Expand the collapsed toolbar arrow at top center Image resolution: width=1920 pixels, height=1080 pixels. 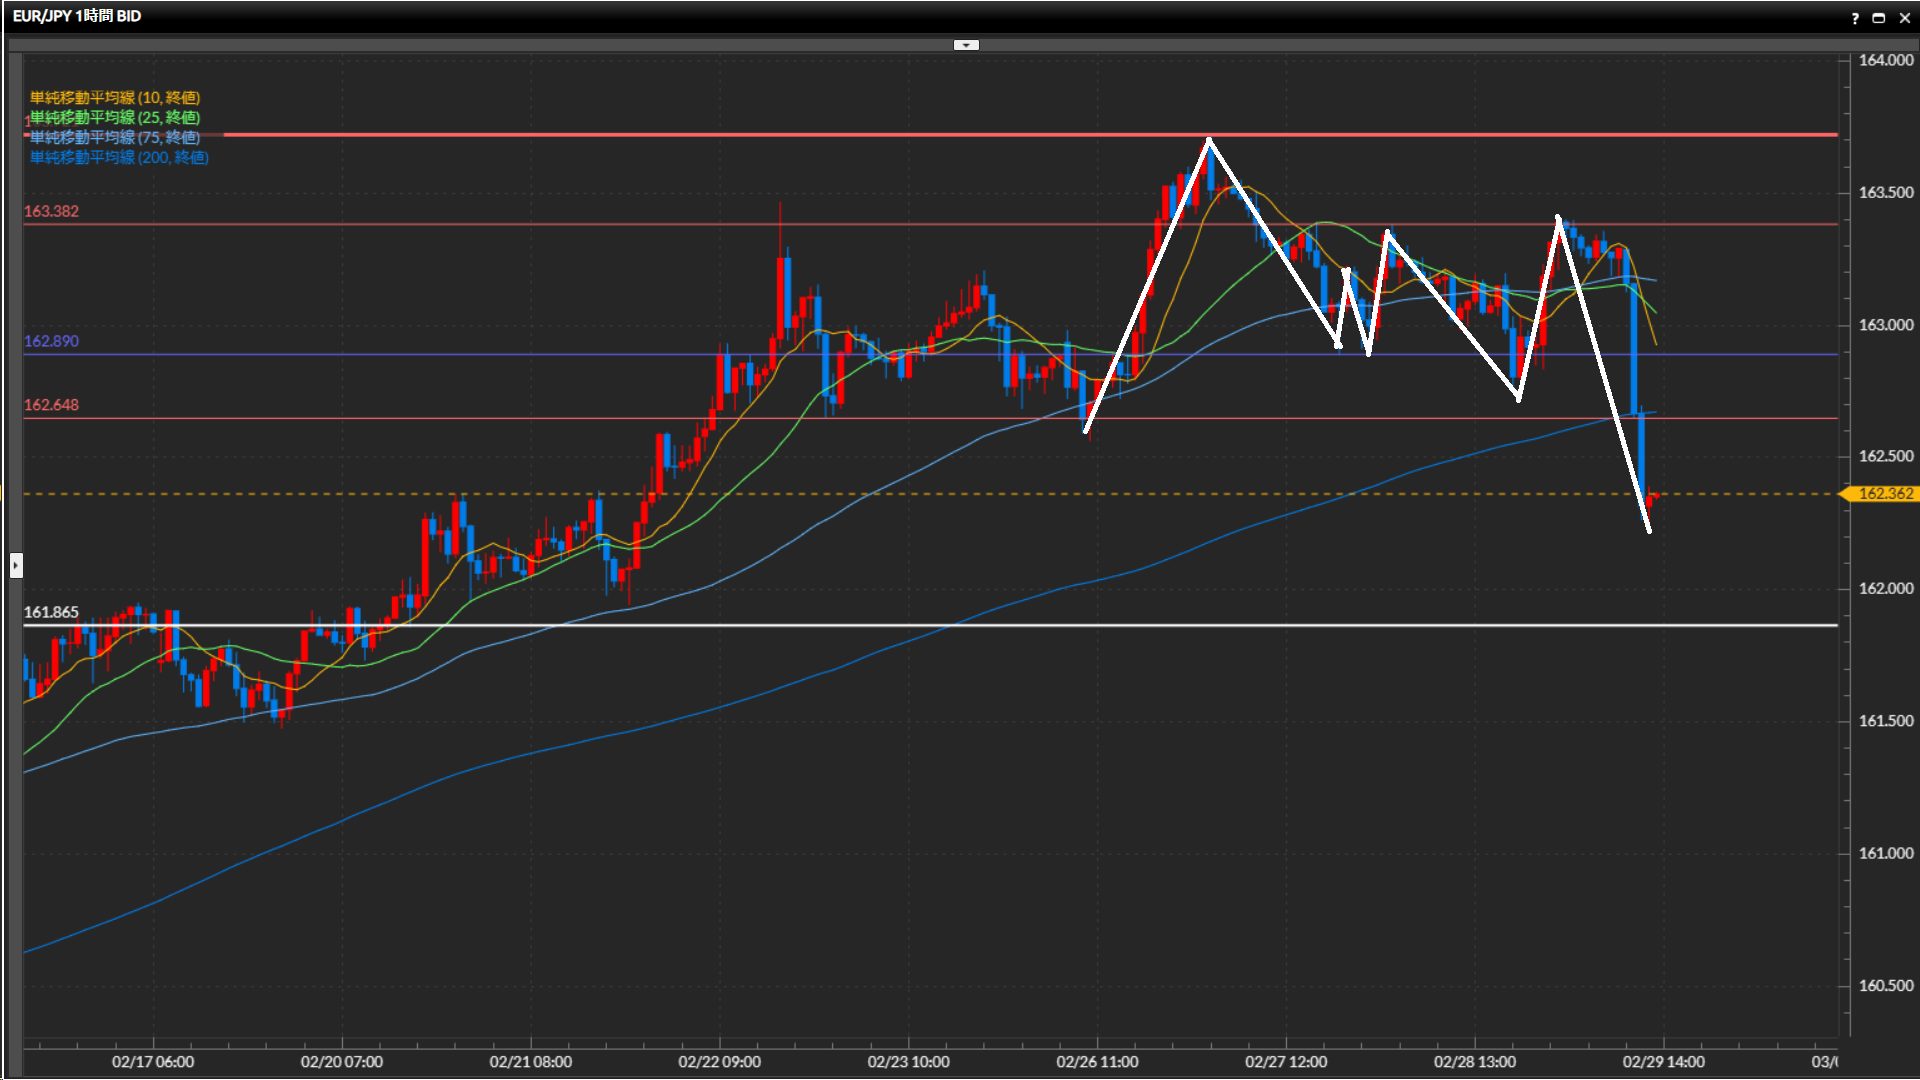tap(966, 45)
